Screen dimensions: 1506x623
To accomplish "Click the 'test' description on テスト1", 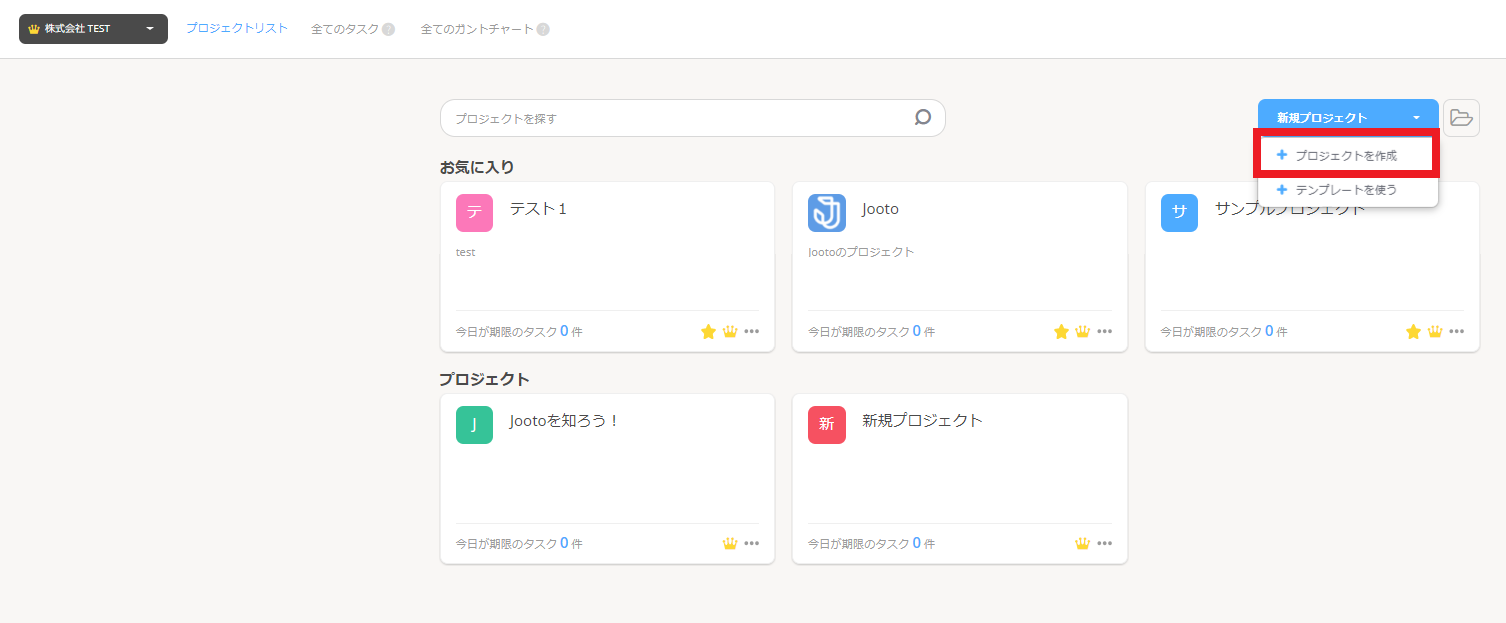I will coord(466,252).
